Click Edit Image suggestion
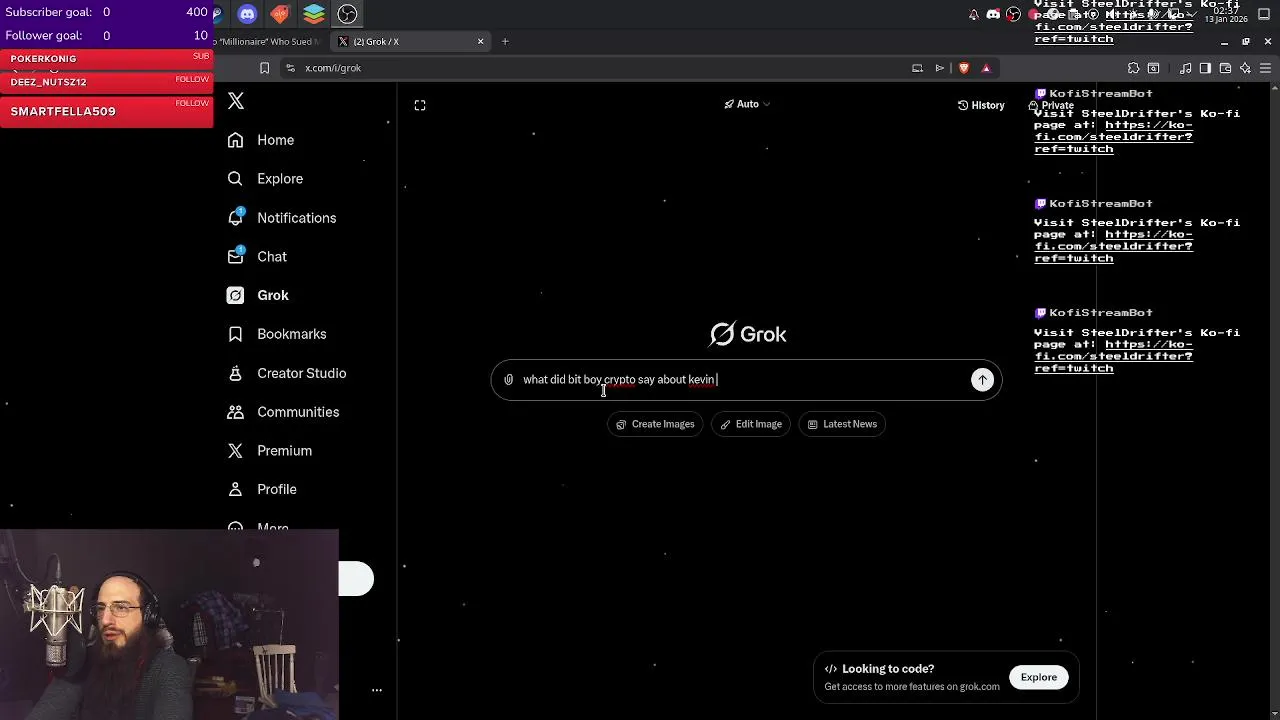The height and width of the screenshot is (720, 1280). (x=751, y=424)
